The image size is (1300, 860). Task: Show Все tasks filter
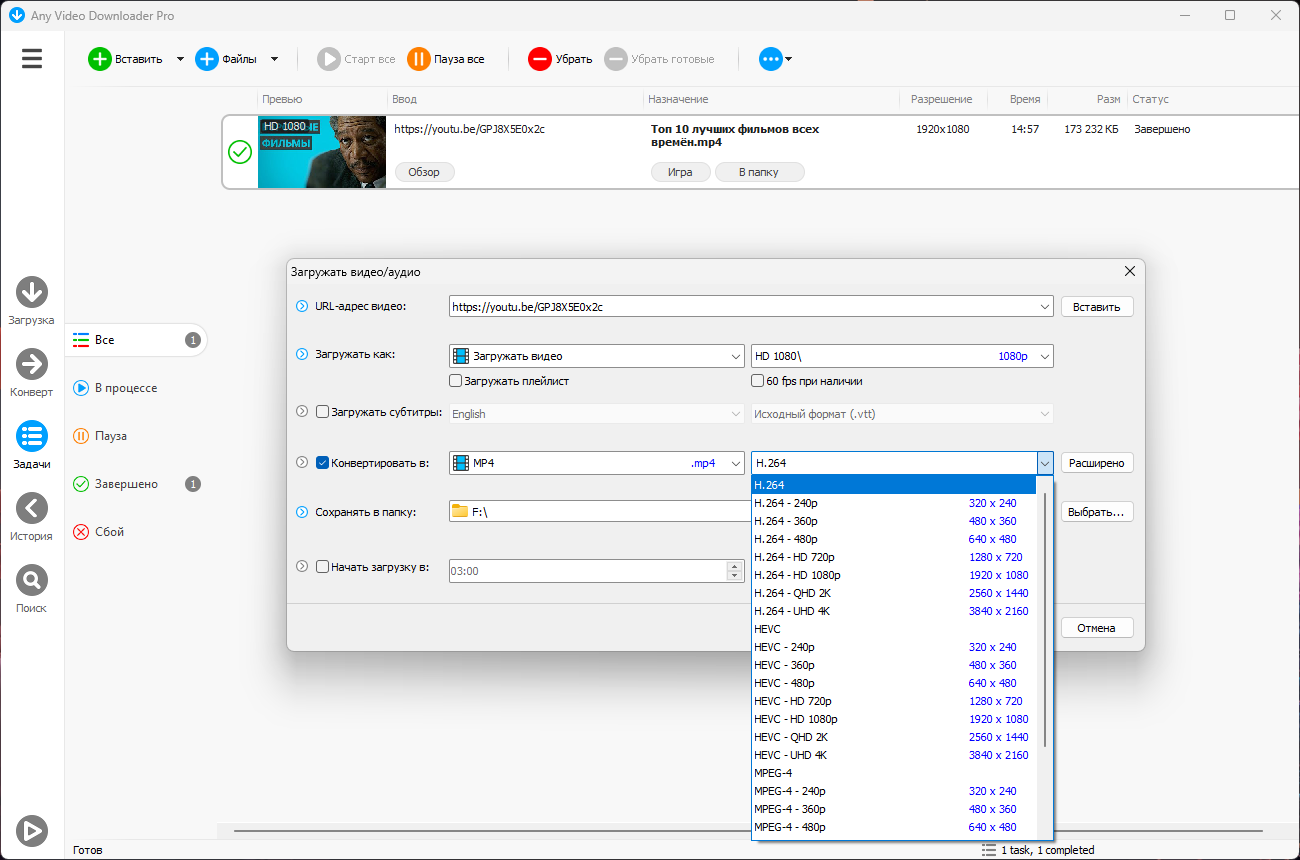pyautogui.click(x=136, y=340)
